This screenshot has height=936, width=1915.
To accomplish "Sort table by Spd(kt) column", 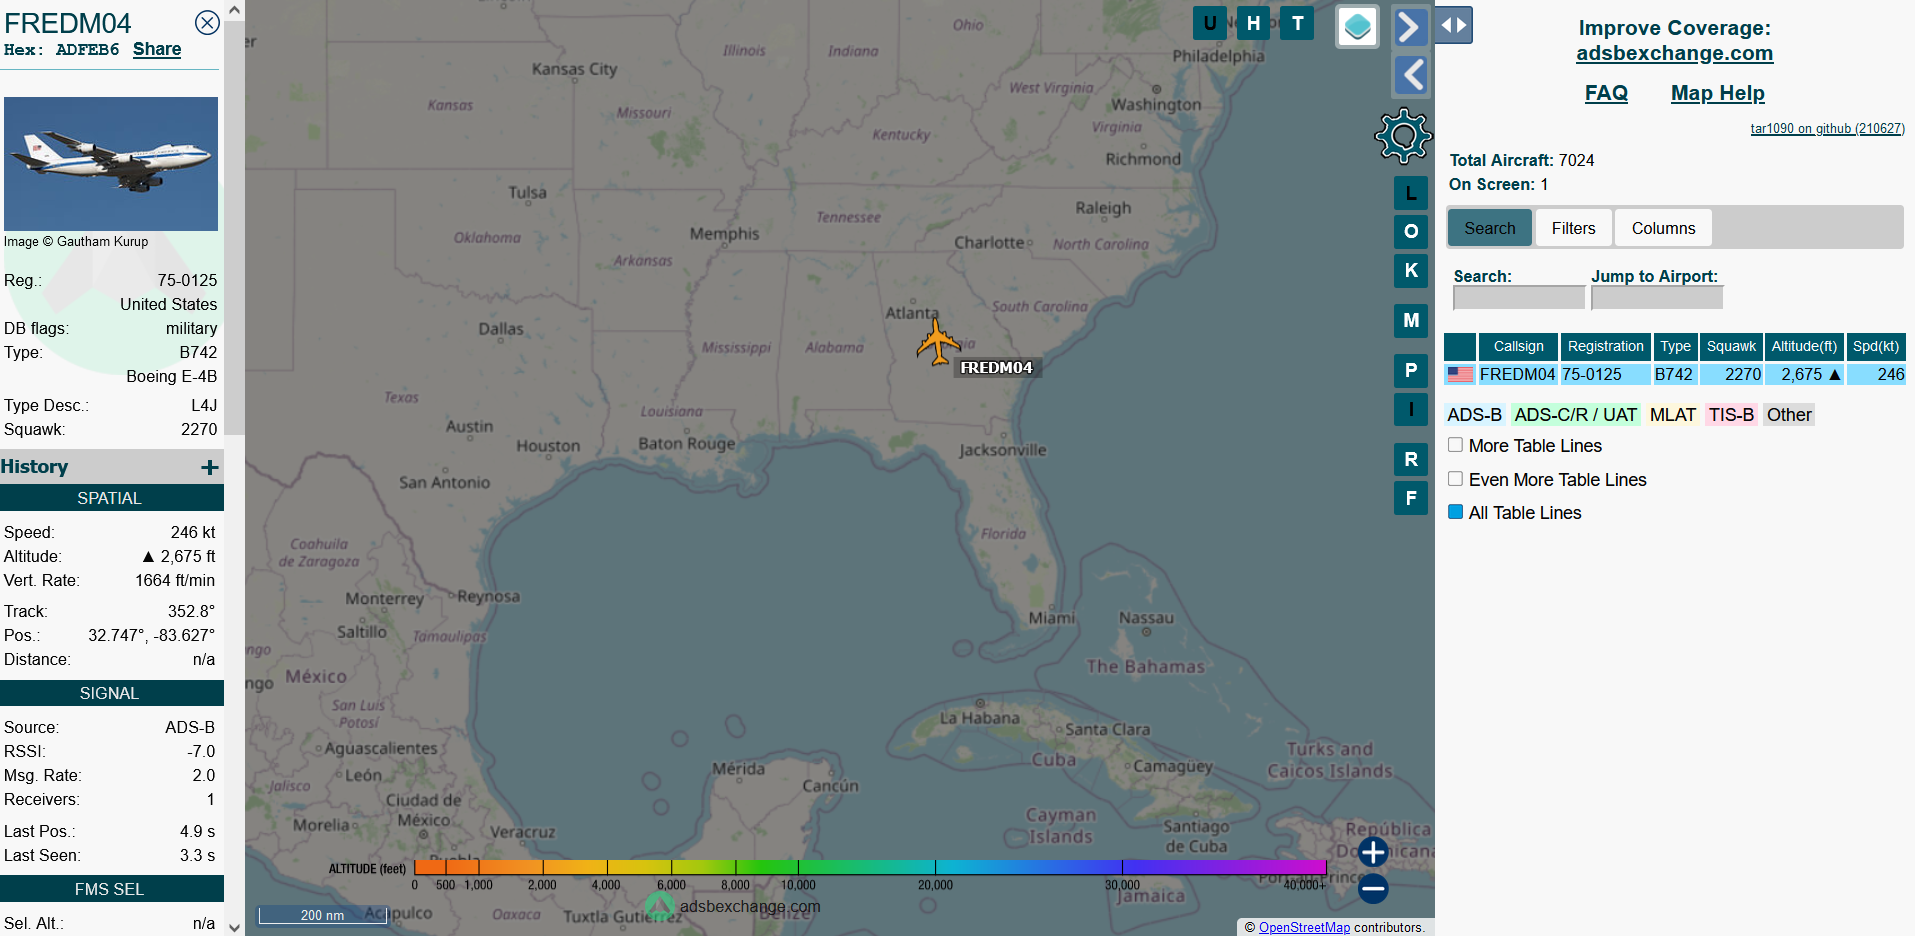I will pyautogui.click(x=1876, y=346).
